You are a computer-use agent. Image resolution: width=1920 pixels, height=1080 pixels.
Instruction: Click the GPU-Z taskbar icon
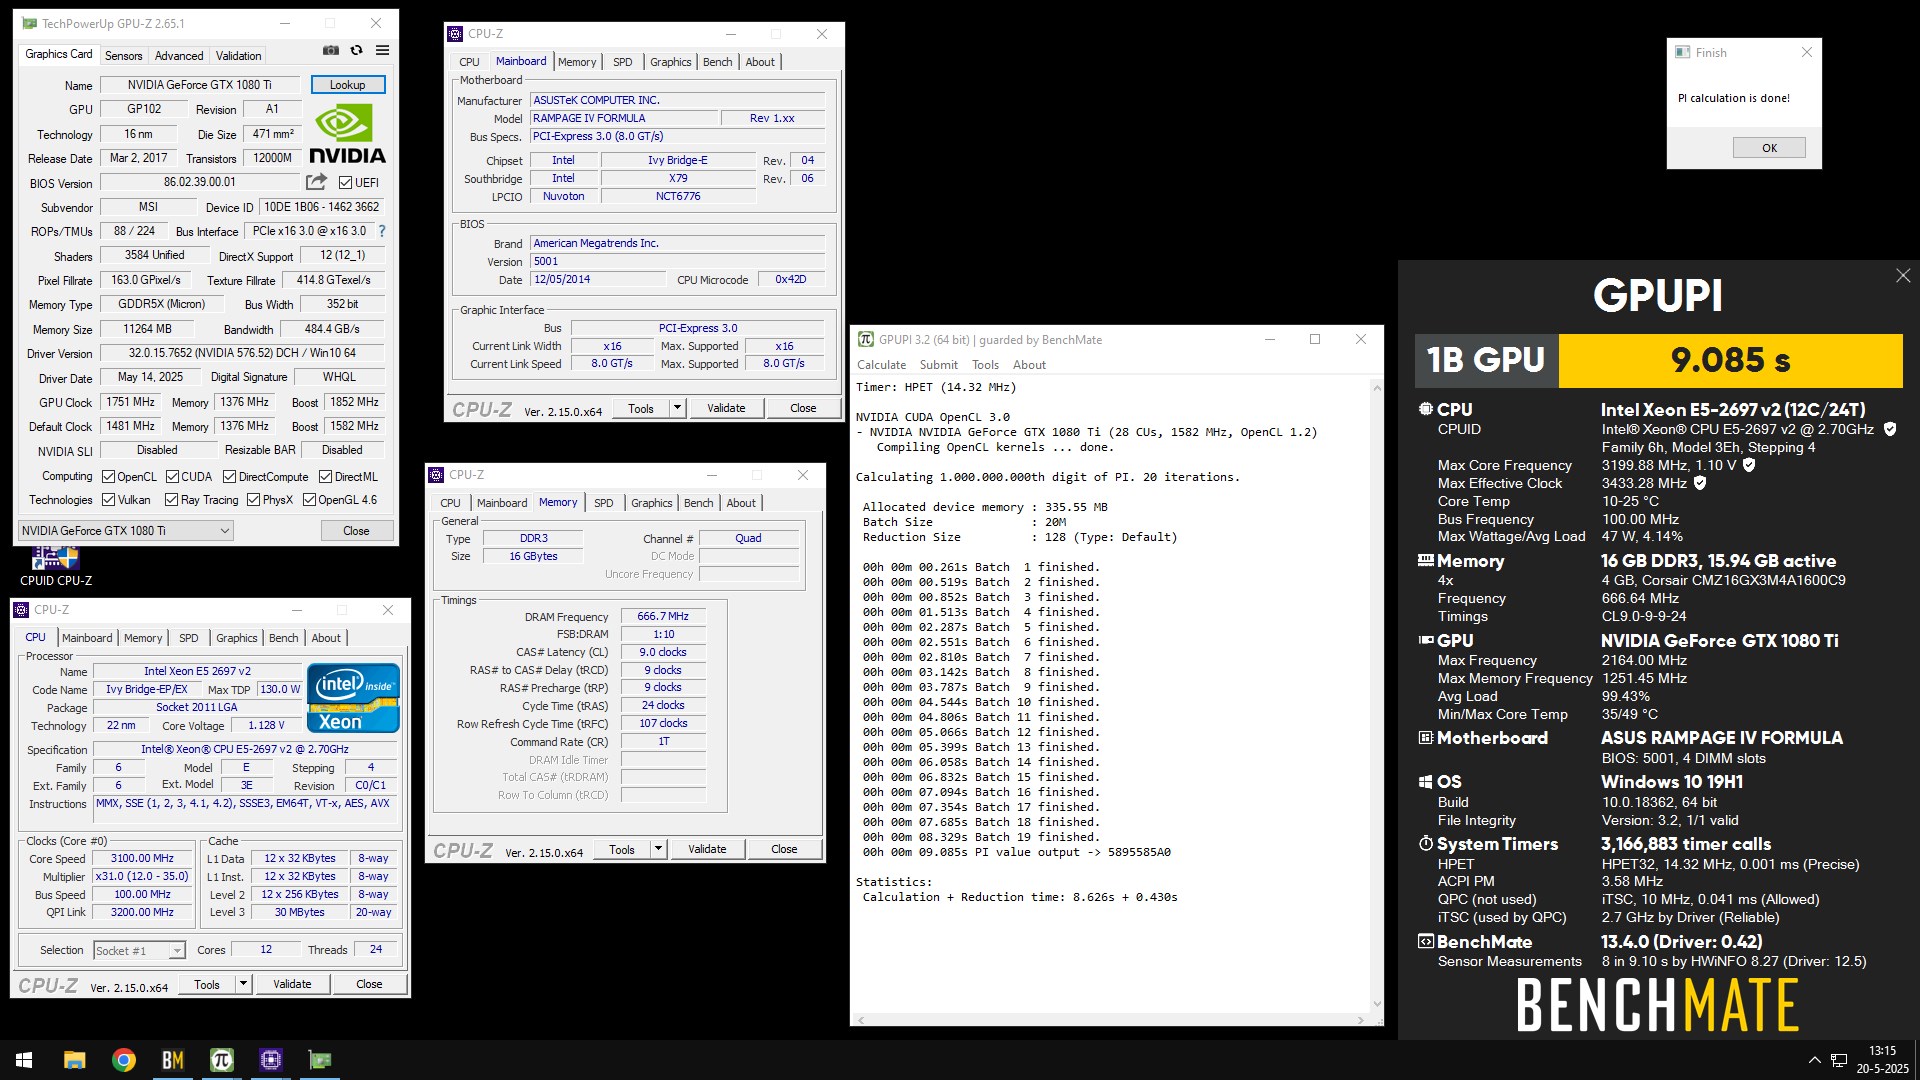tap(320, 1060)
